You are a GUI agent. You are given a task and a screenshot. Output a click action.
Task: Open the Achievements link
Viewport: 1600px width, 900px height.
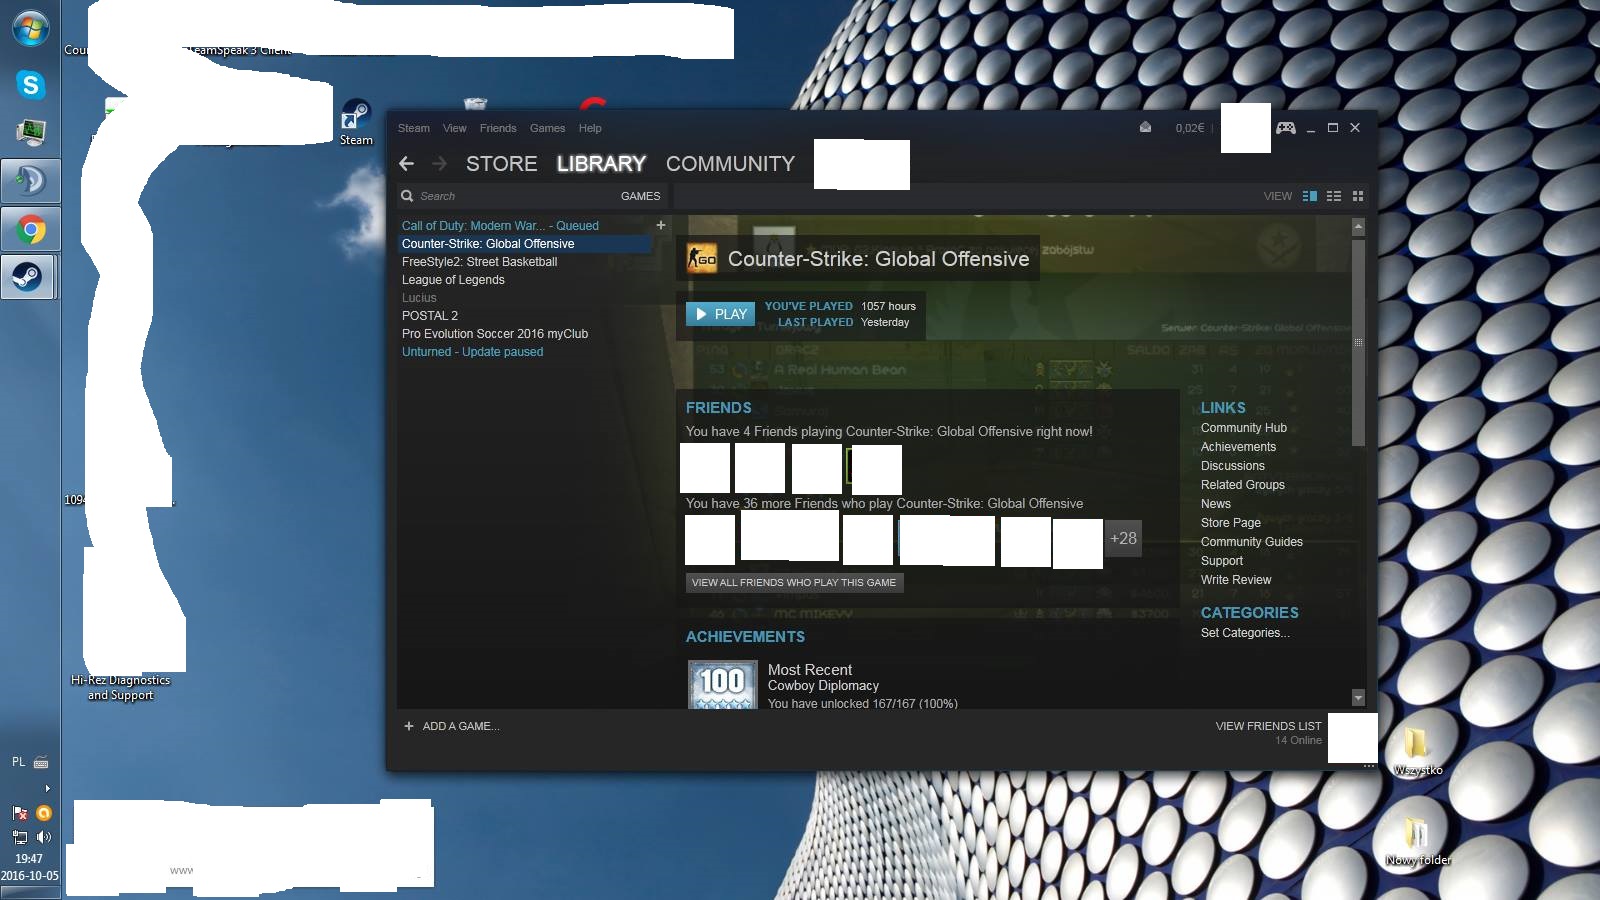pos(1238,447)
